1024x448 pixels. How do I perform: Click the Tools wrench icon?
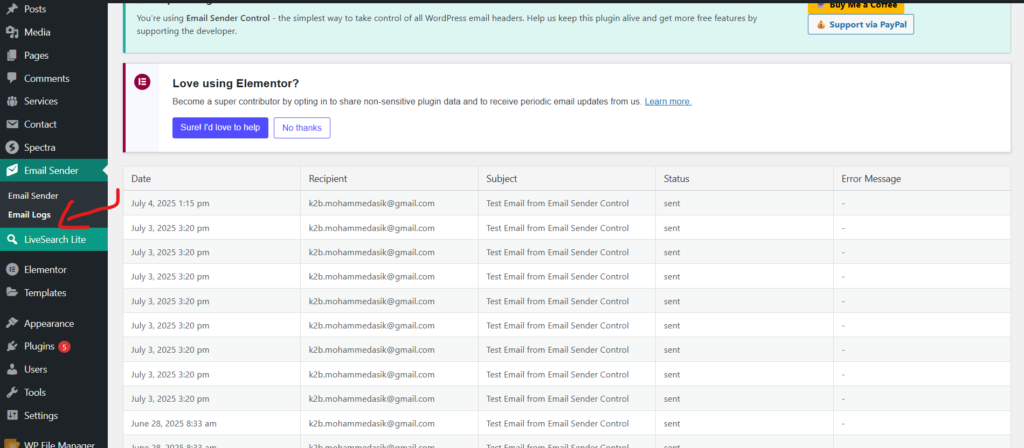coord(12,392)
